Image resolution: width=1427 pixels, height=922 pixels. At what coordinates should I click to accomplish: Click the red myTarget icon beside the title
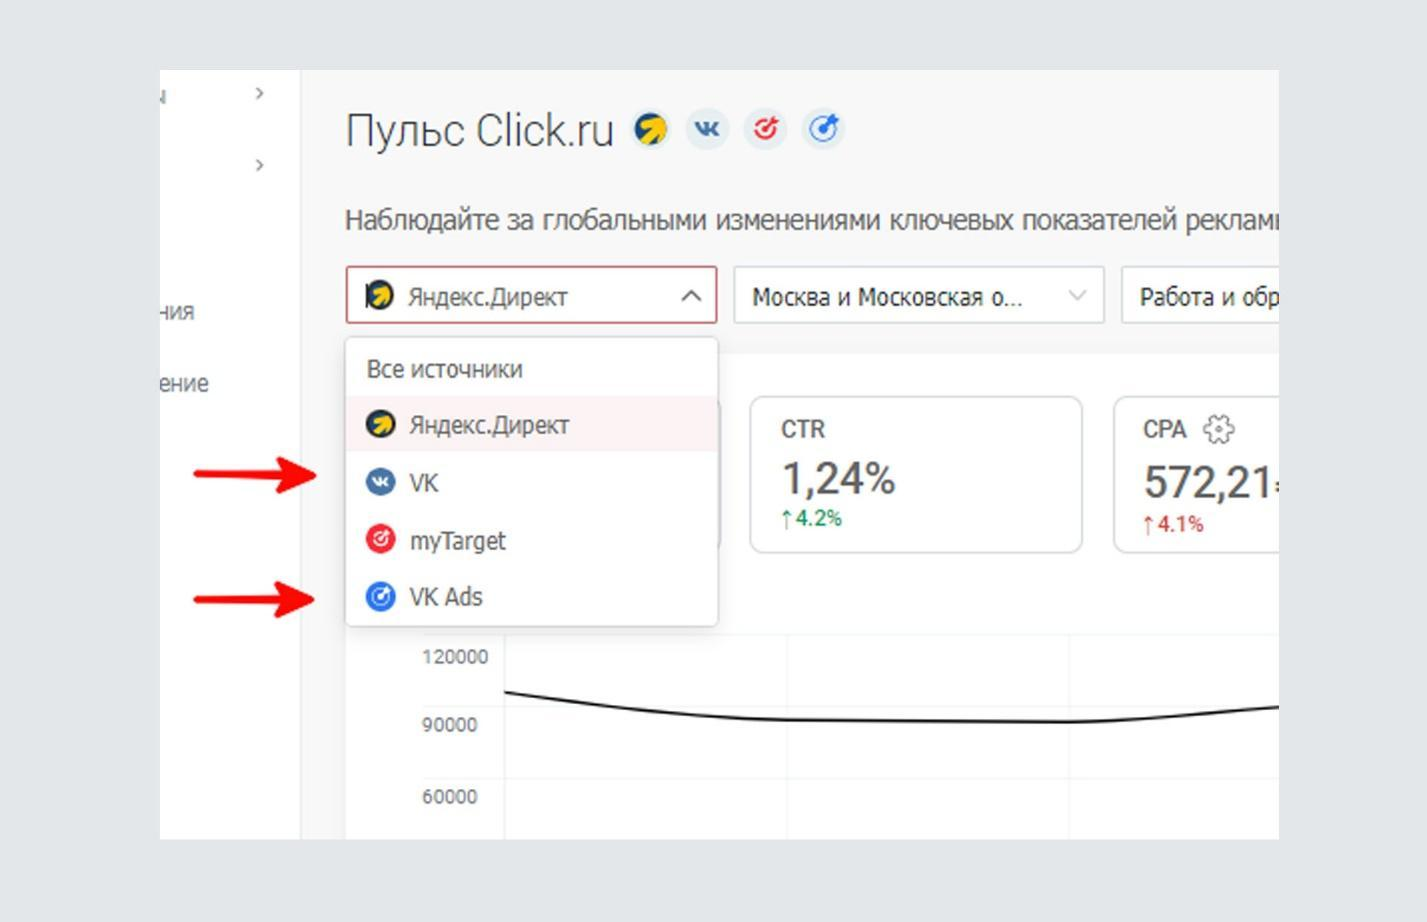[x=765, y=129]
